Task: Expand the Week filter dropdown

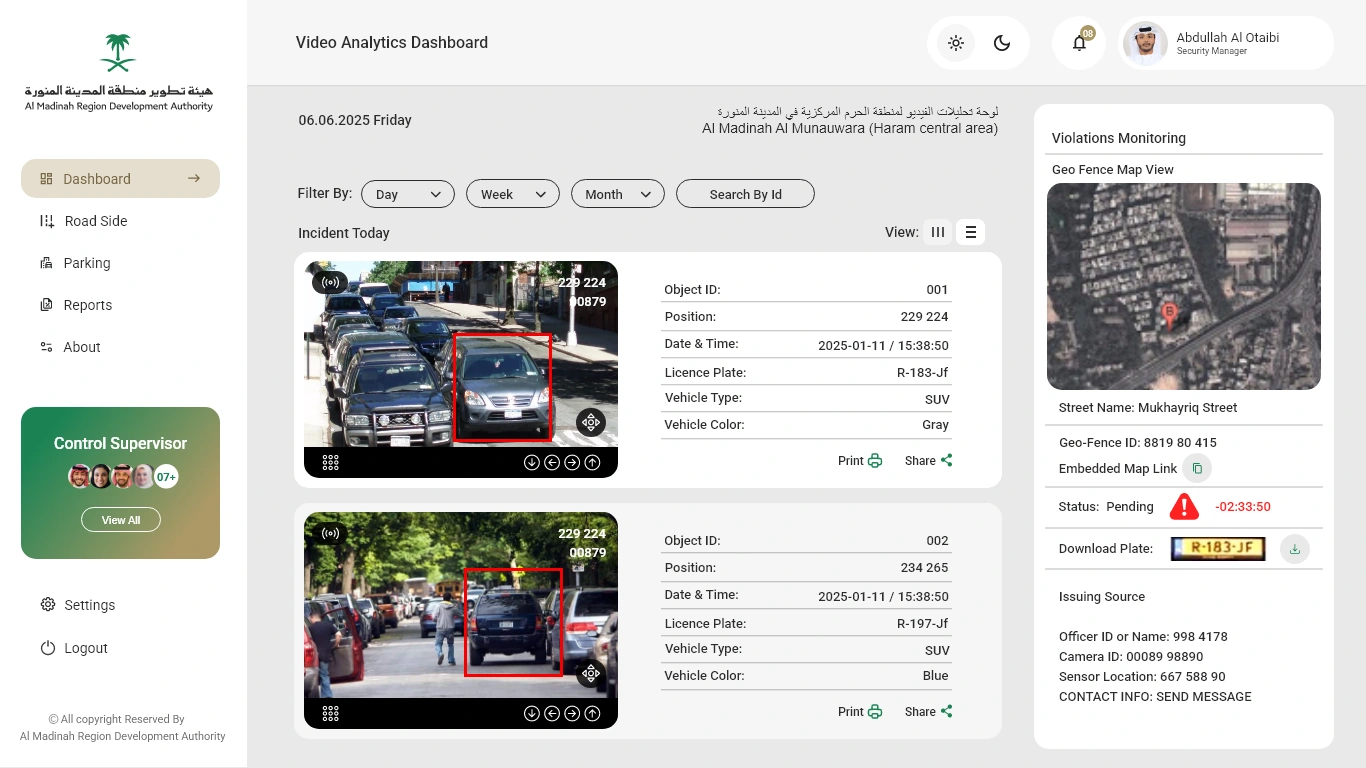Action: coord(513,194)
